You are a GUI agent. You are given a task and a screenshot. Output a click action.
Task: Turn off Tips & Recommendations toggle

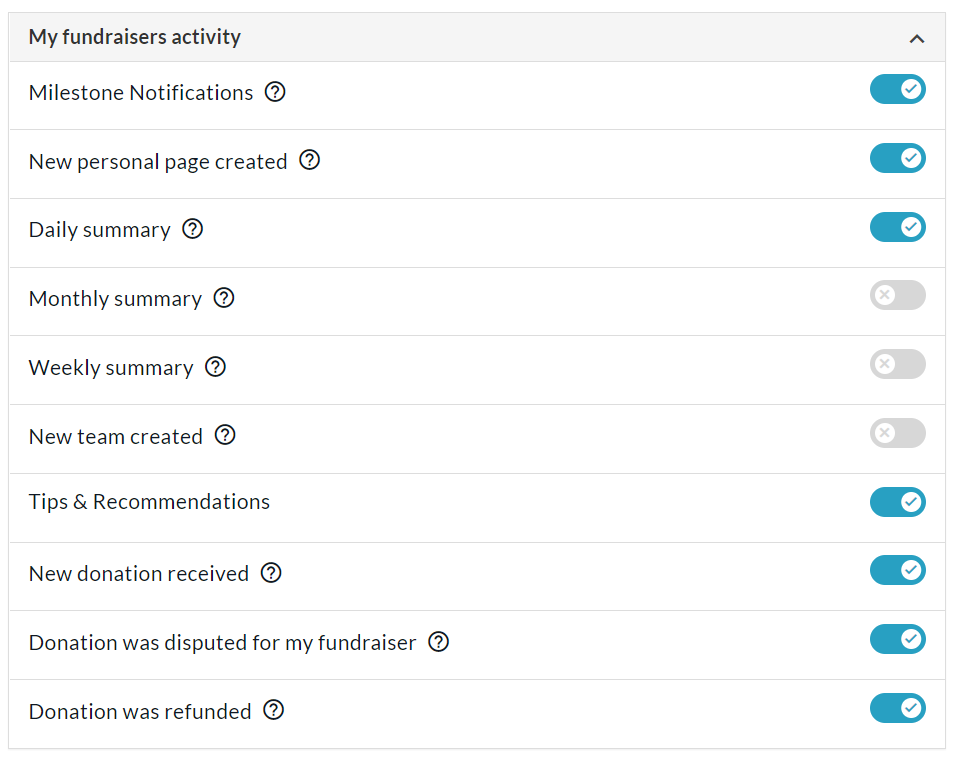coord(898,502)
